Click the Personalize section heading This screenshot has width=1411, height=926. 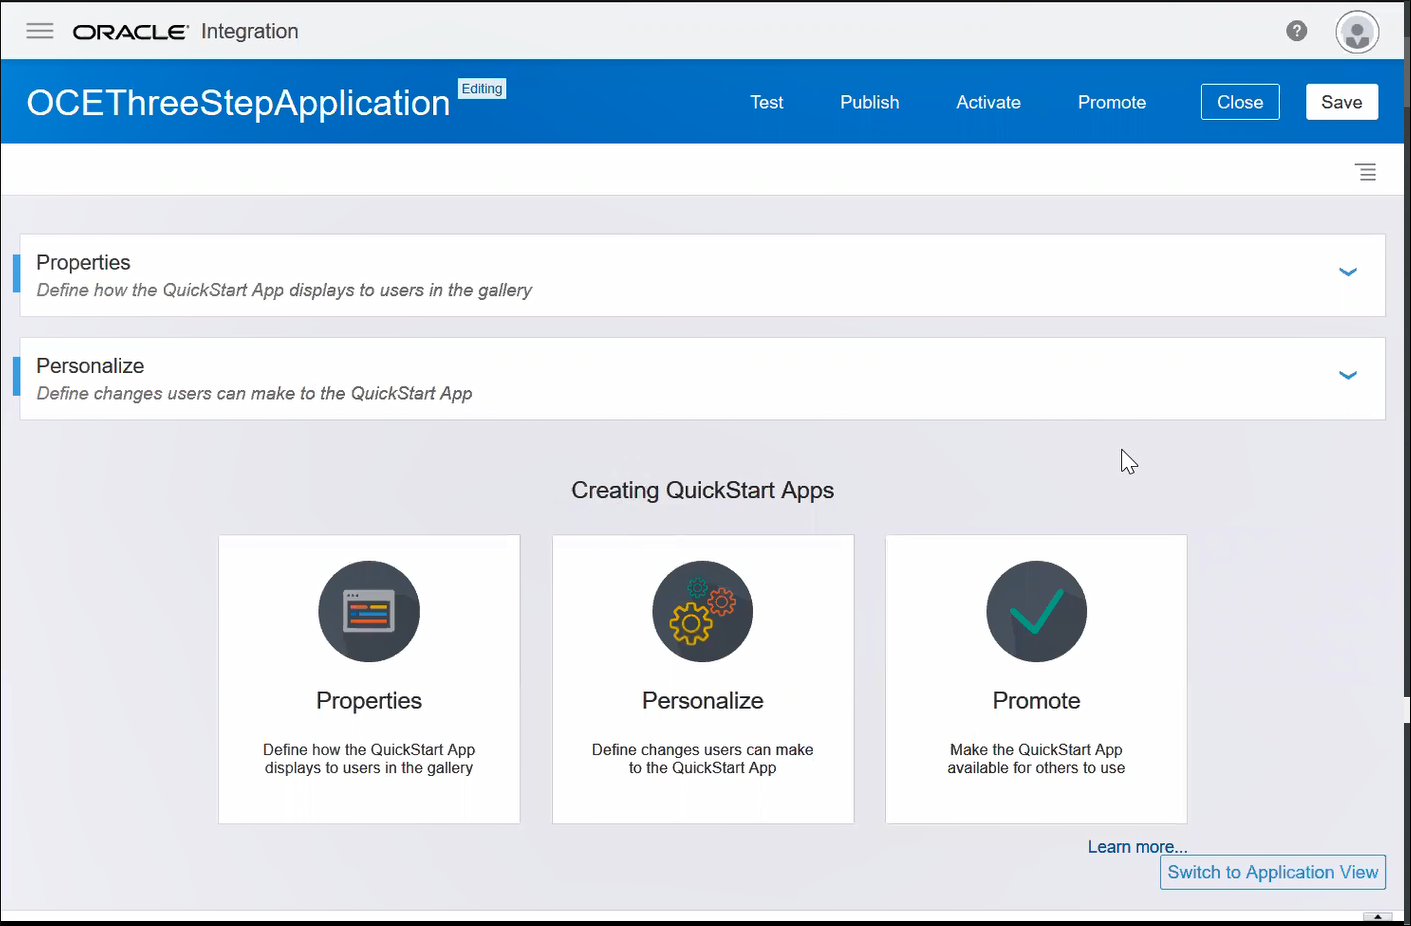coord(90,366)
